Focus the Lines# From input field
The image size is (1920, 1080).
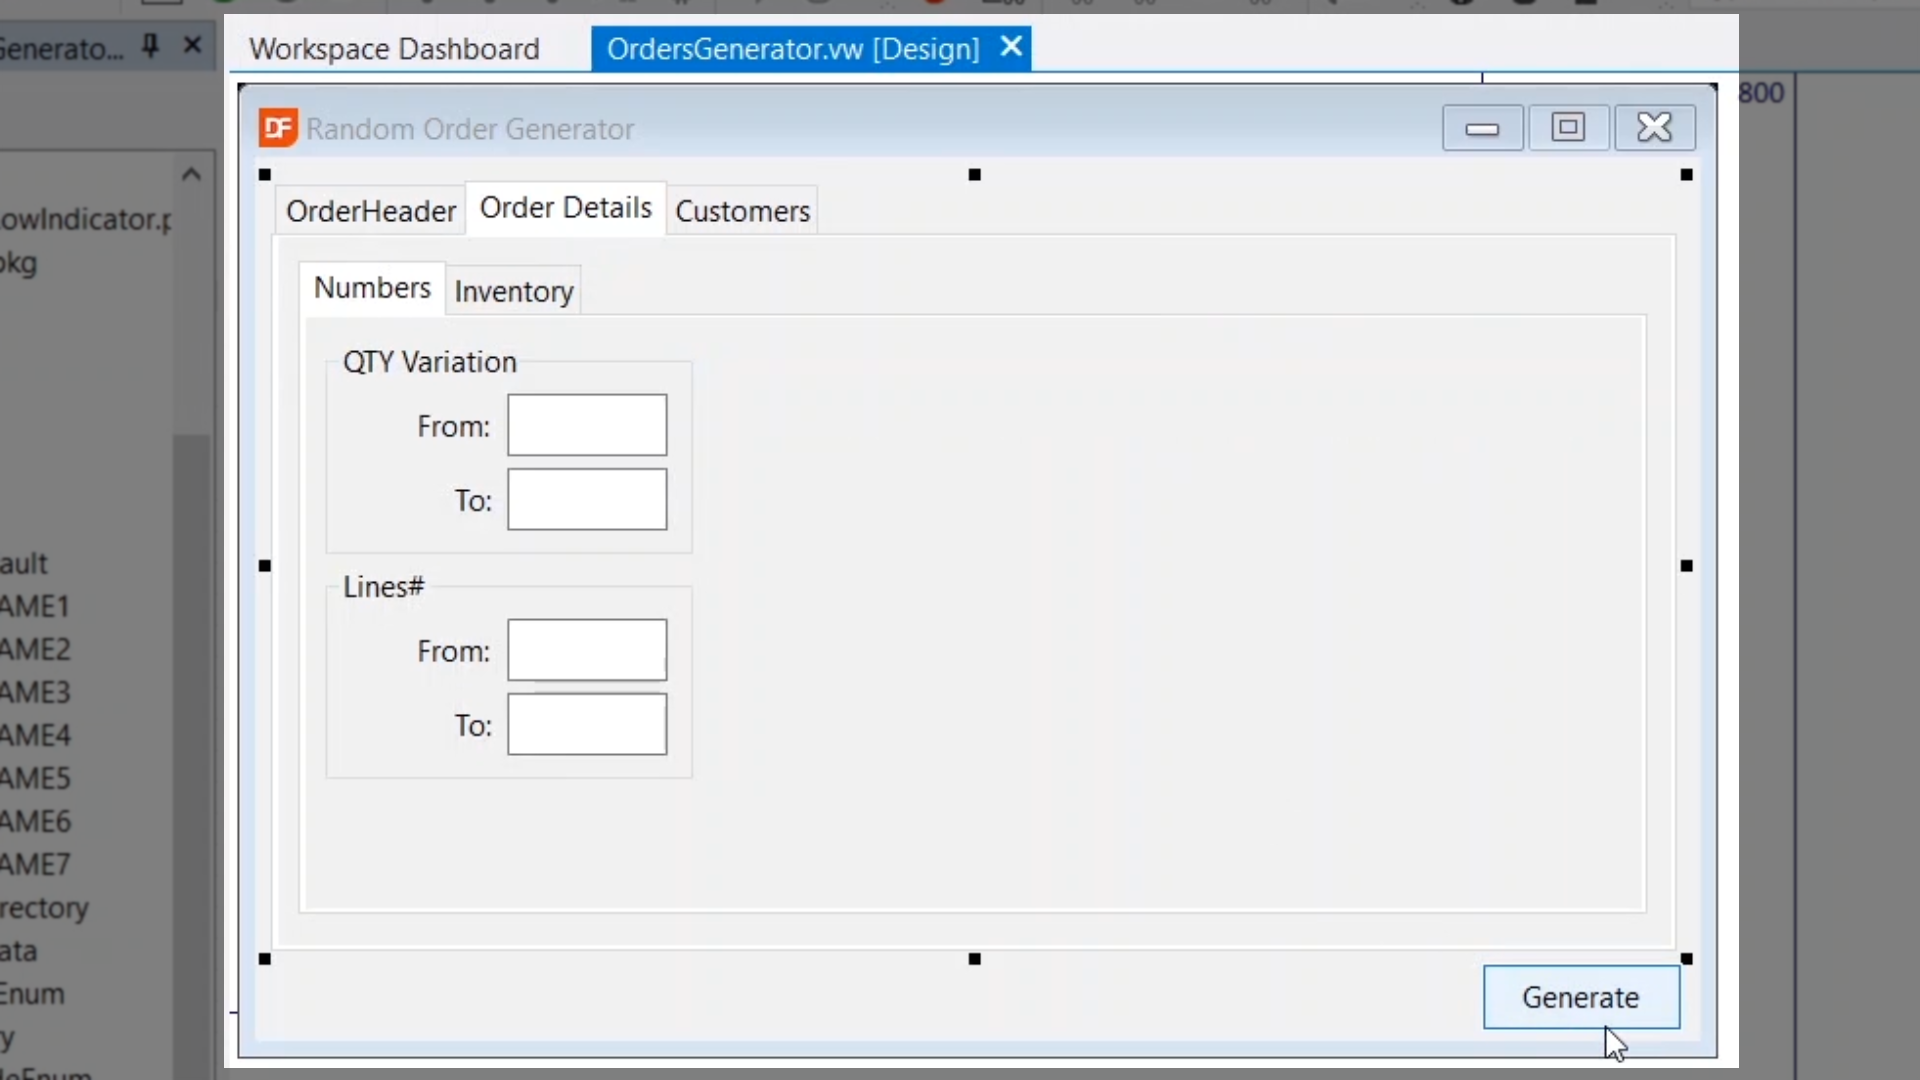[587, 650]
